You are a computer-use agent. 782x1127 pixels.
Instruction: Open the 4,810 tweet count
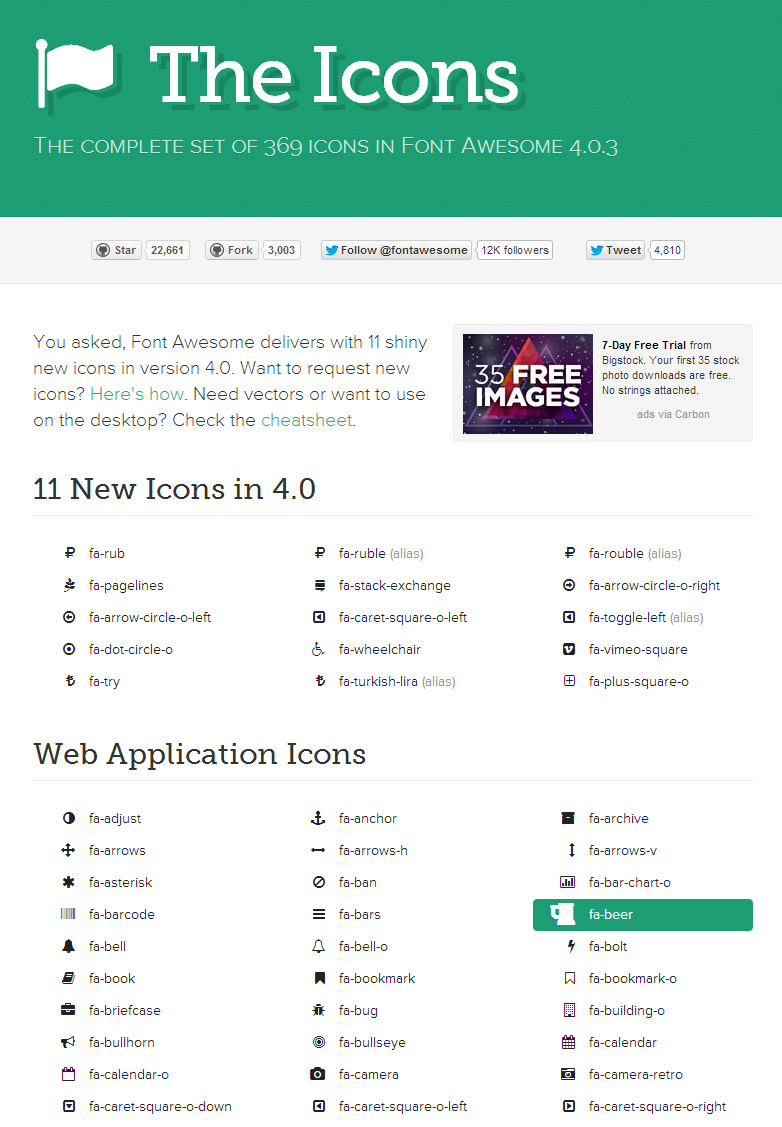(667, 250)
